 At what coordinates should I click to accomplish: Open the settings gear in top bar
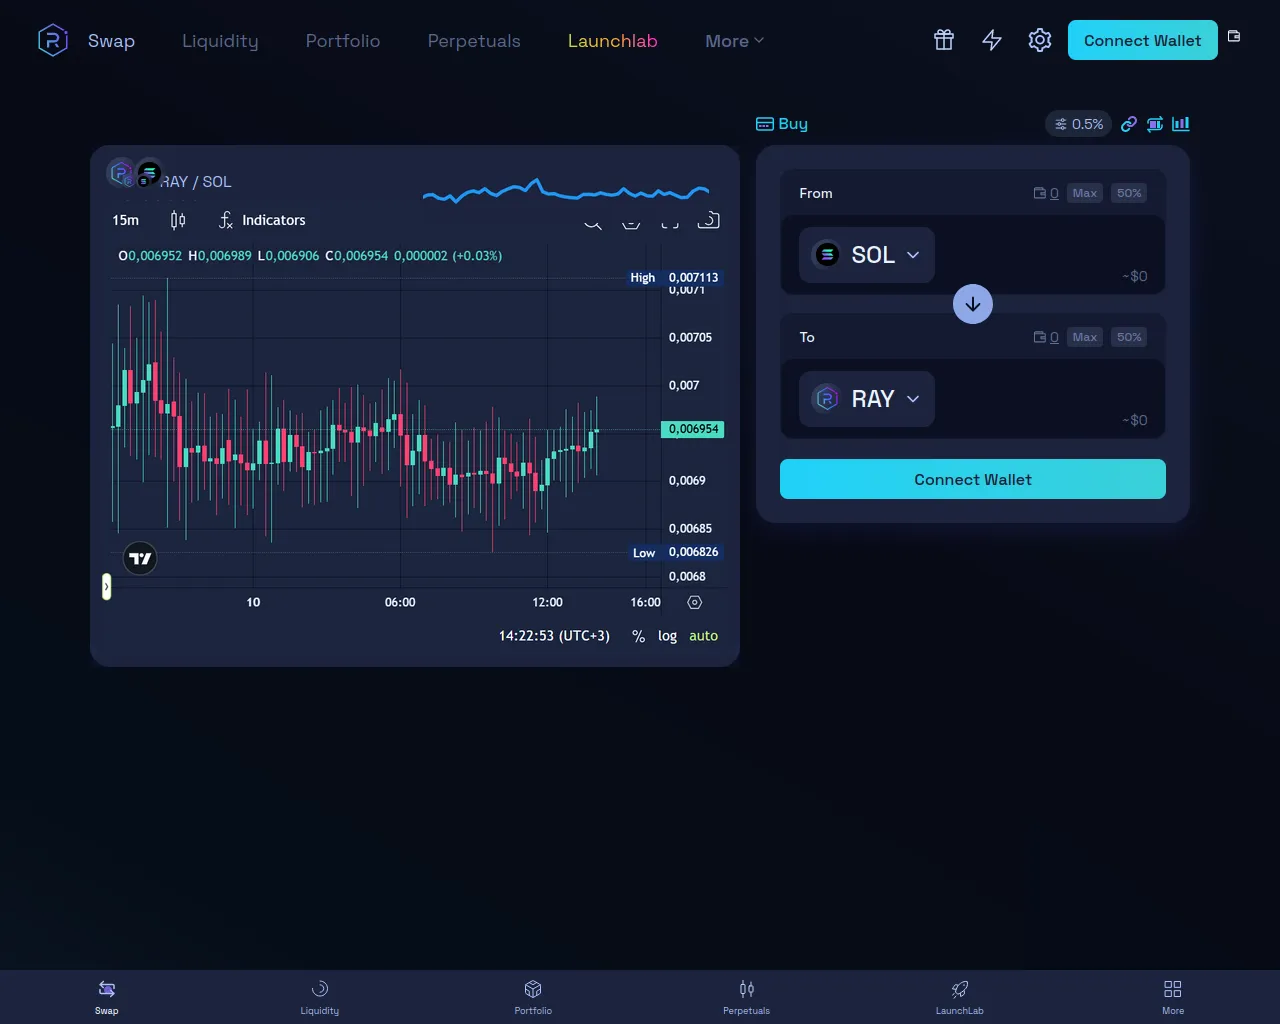[1039, 40]
